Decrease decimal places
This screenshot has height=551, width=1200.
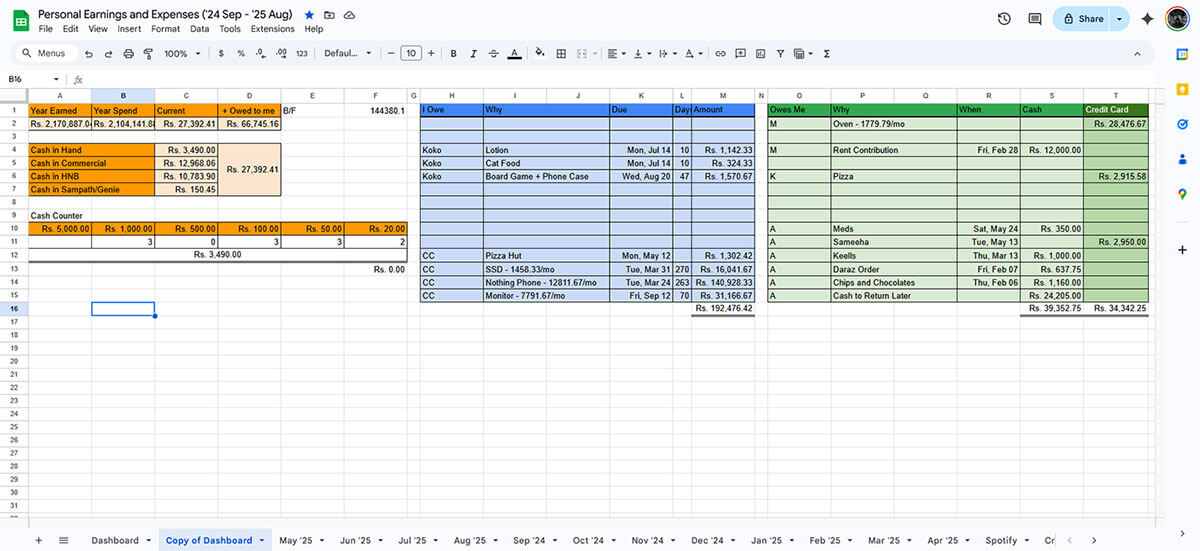[261, 53]
